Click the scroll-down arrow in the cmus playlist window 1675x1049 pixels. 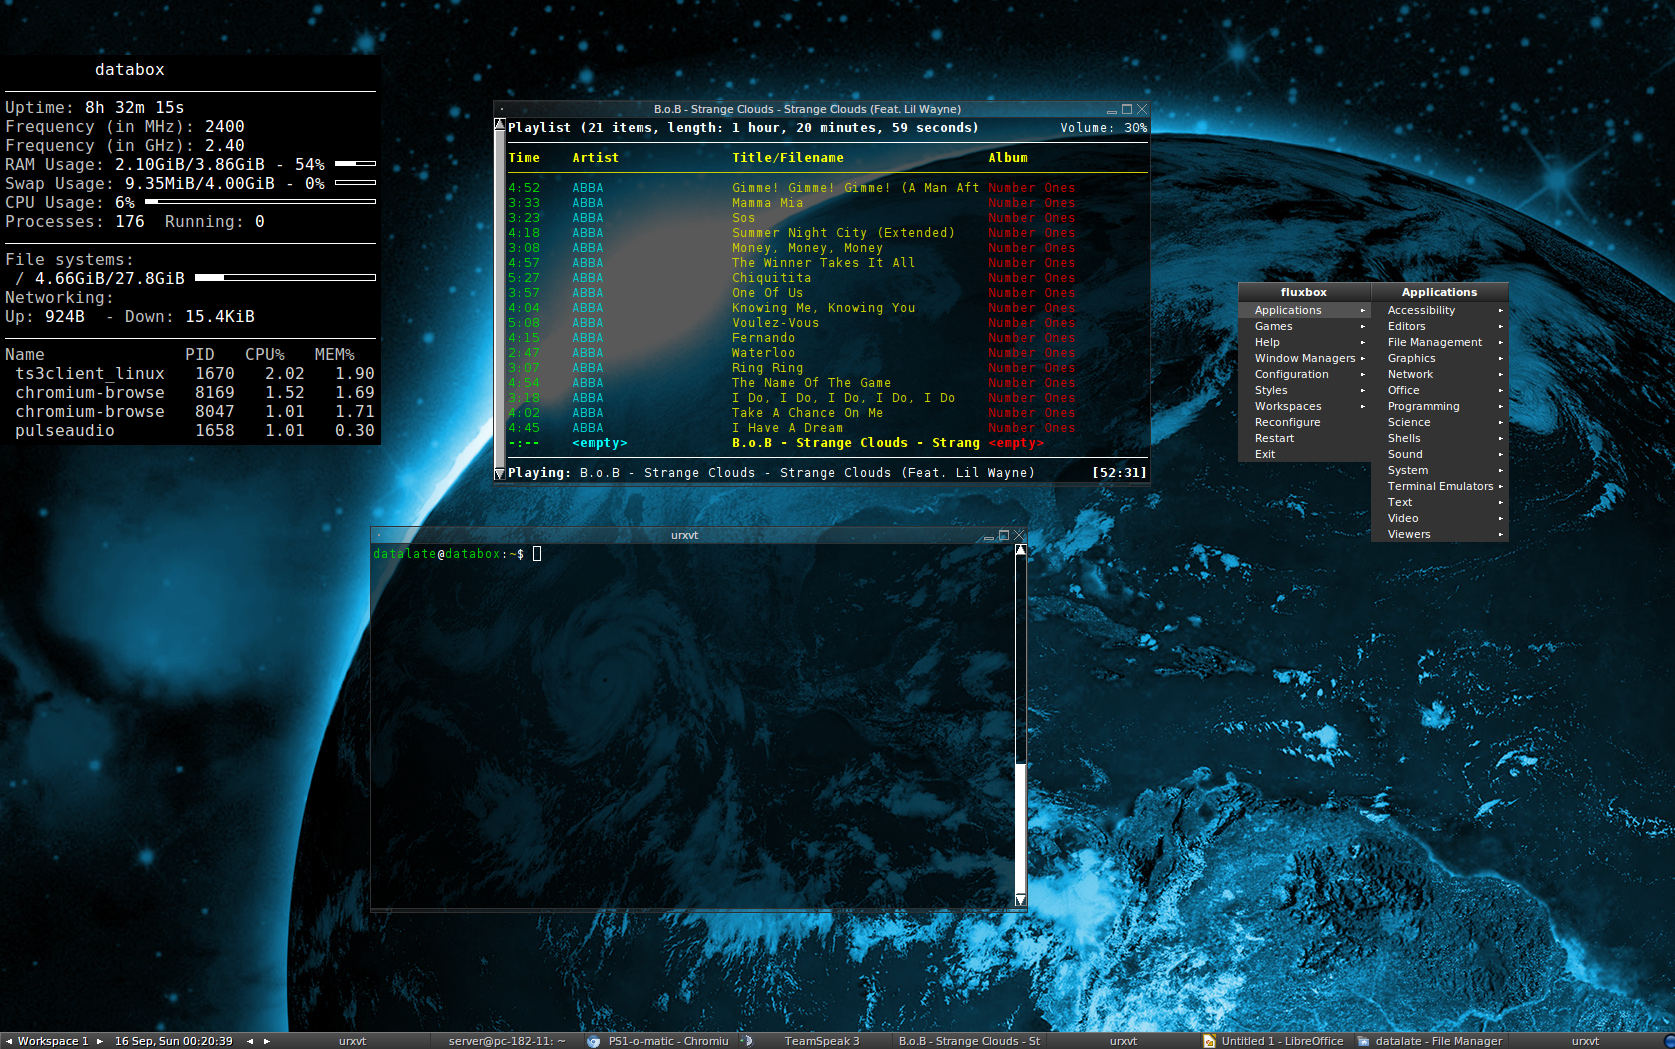point(500,474)
